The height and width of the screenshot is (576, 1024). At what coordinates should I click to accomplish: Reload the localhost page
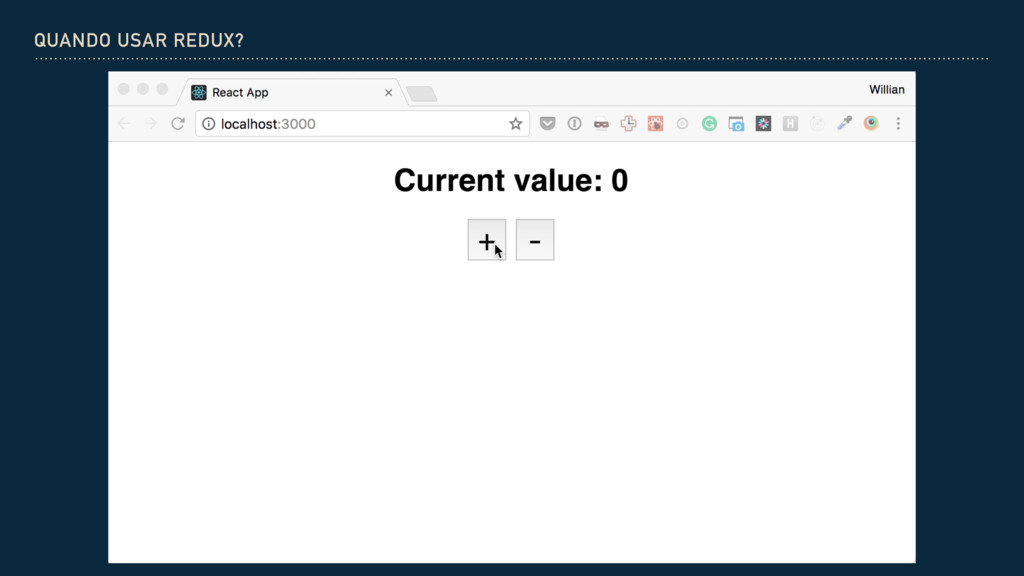point(178,123)
